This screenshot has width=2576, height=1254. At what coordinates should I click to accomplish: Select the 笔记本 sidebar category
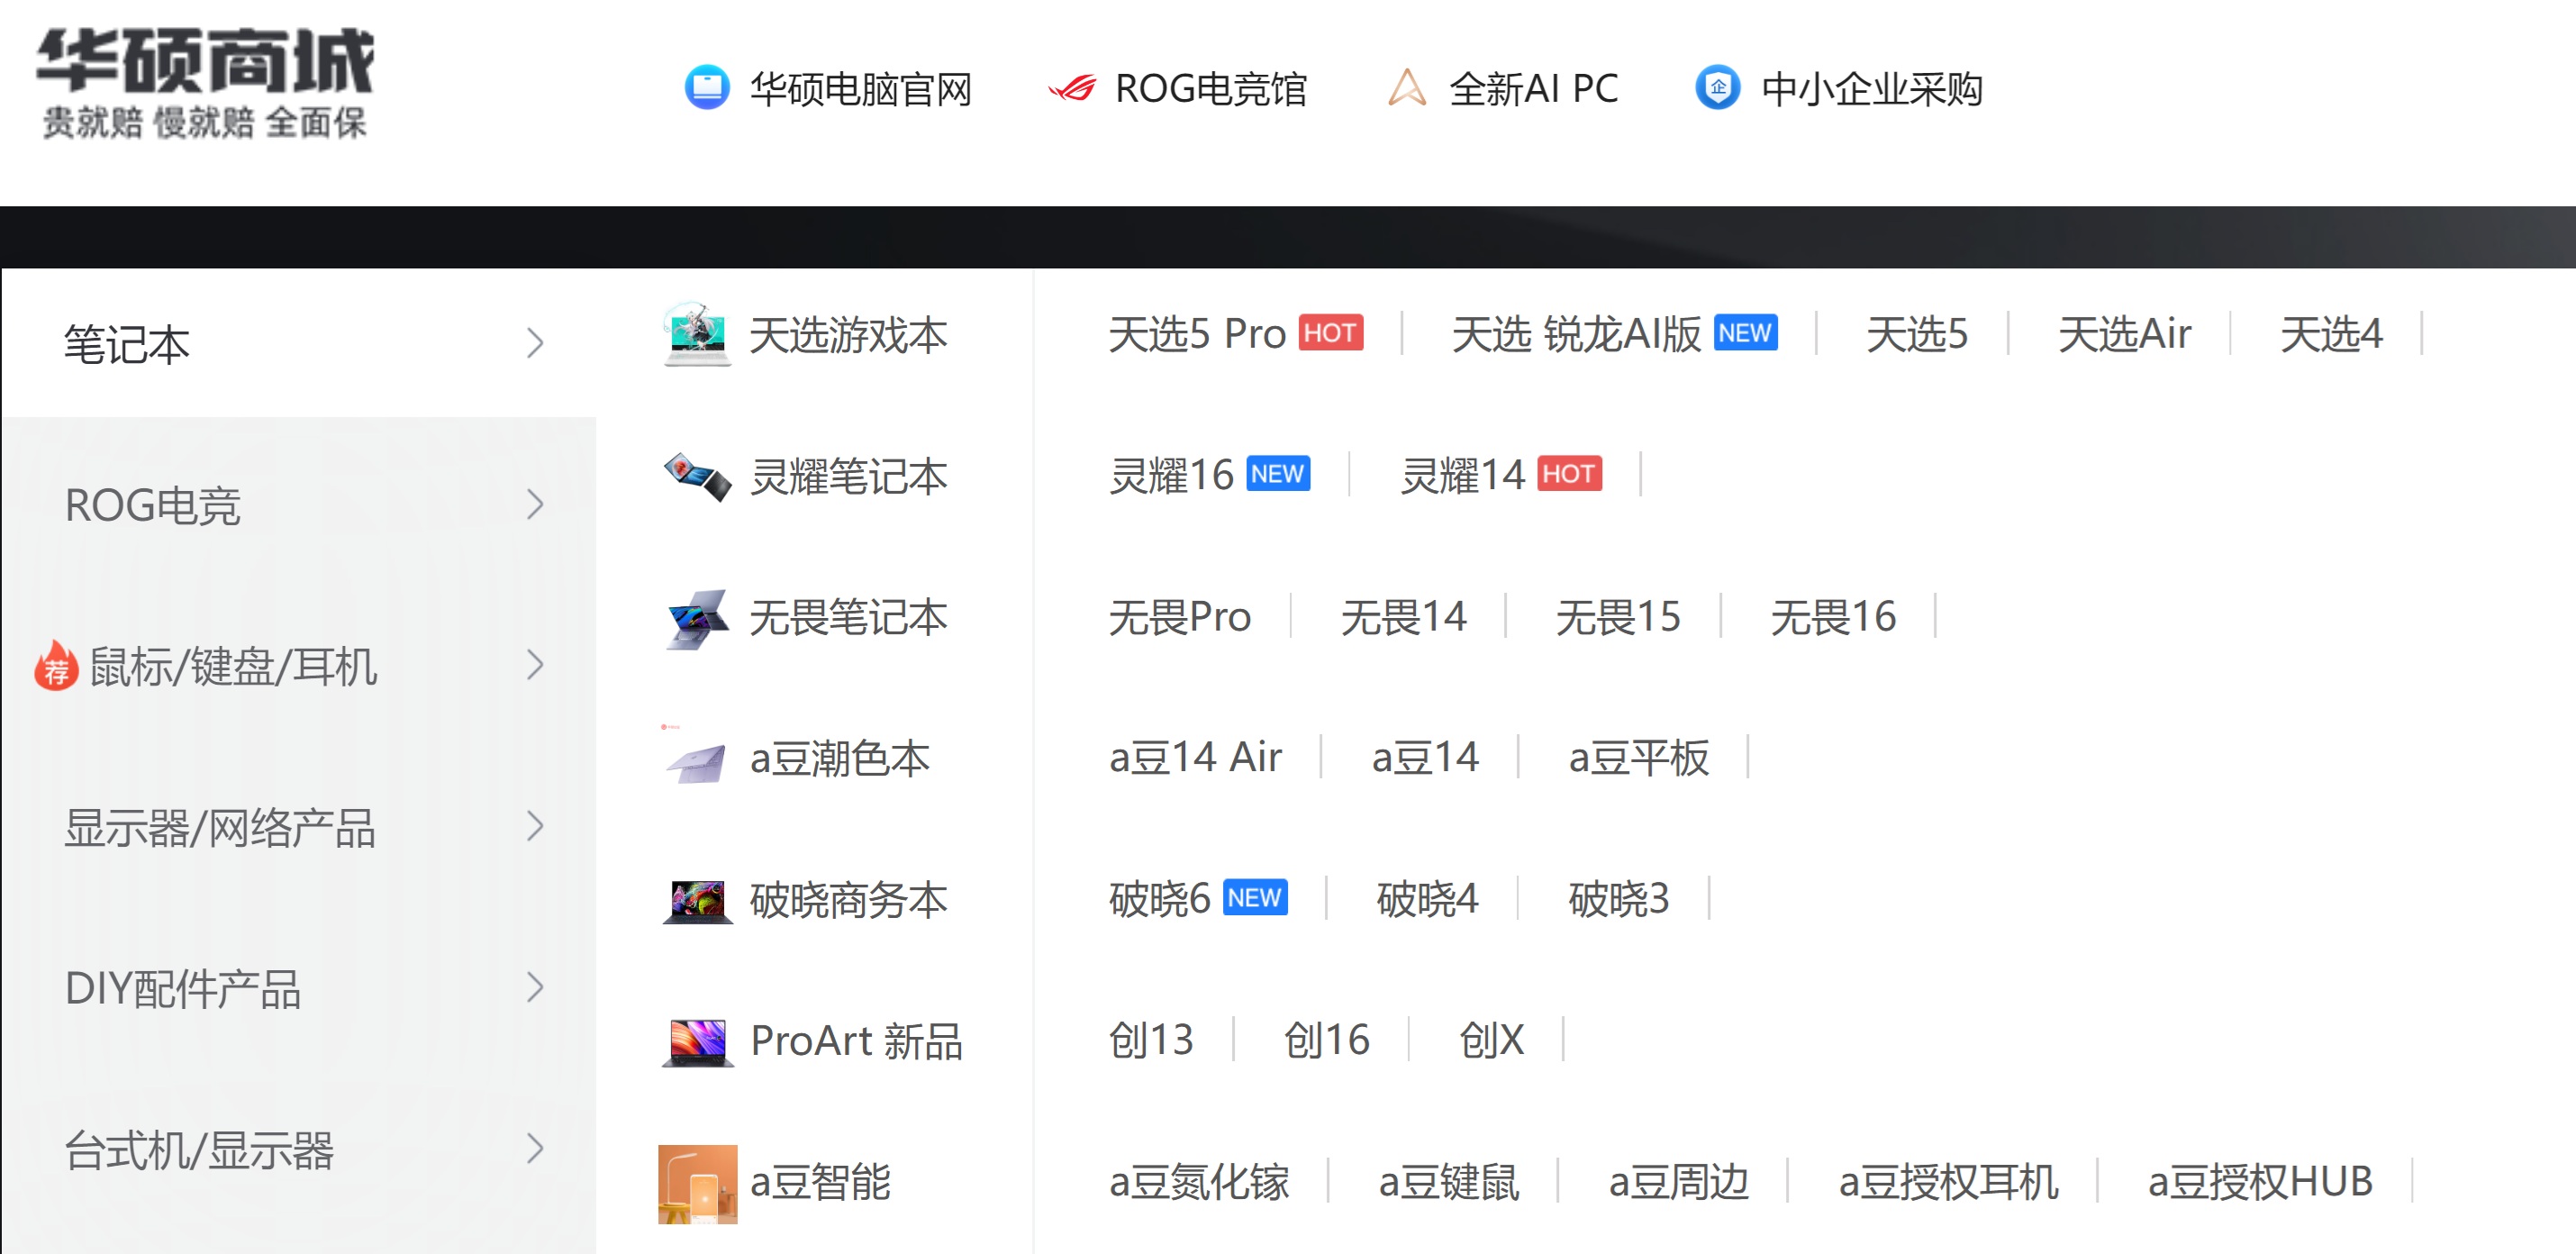[x=299, y=343]
